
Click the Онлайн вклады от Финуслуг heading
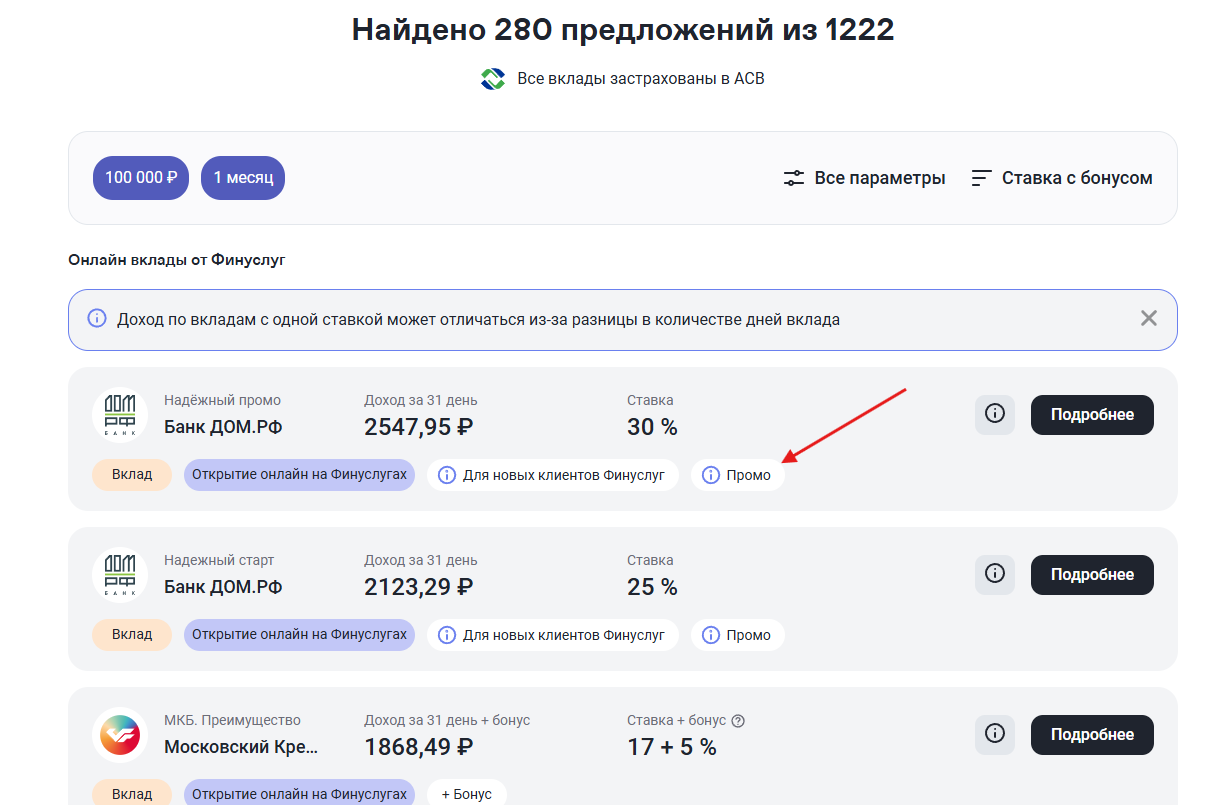click(177, 260)
